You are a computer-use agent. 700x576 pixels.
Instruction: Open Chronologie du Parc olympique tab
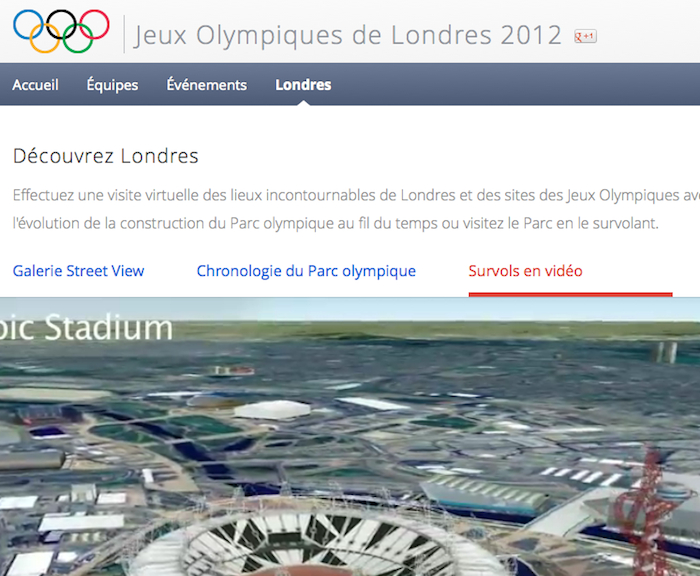tap(306, 271)
